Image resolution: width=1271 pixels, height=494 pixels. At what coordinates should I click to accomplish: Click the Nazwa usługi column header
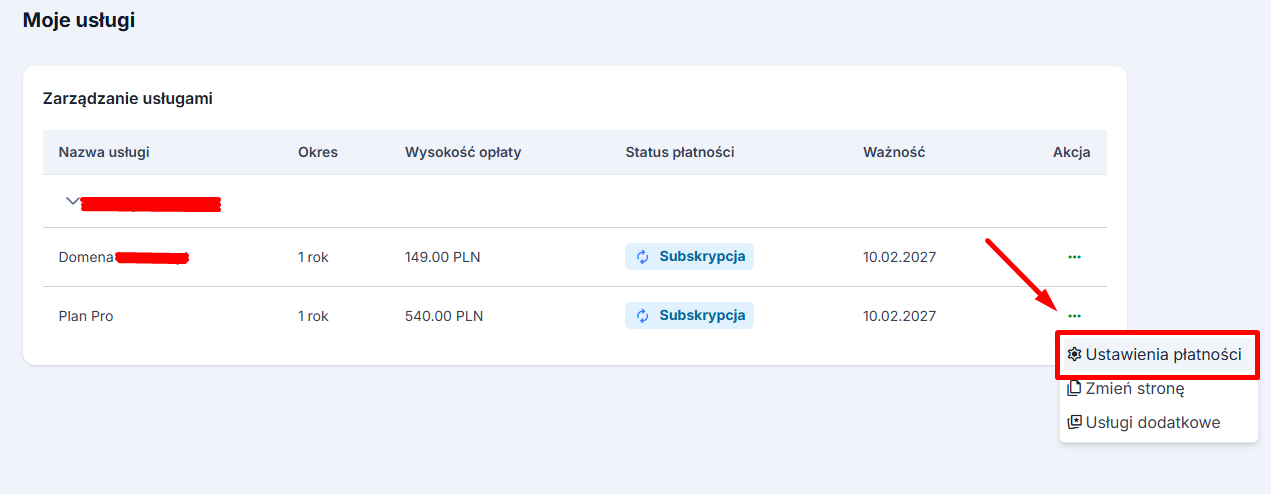(x=104, y=153)
